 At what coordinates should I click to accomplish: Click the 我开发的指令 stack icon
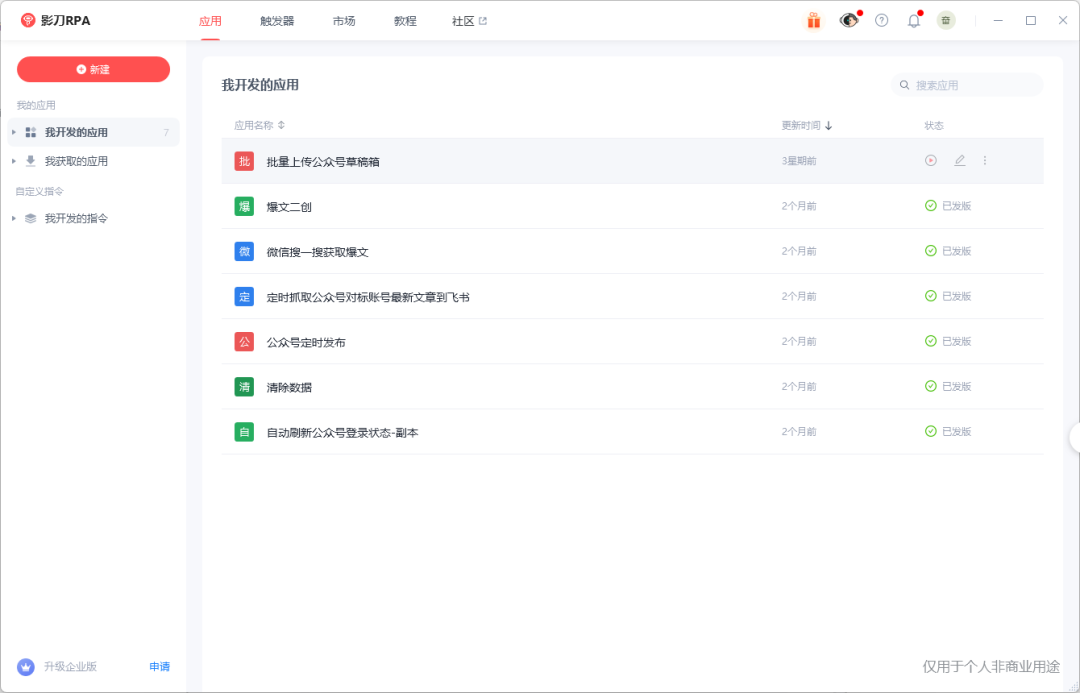[30, 218]
